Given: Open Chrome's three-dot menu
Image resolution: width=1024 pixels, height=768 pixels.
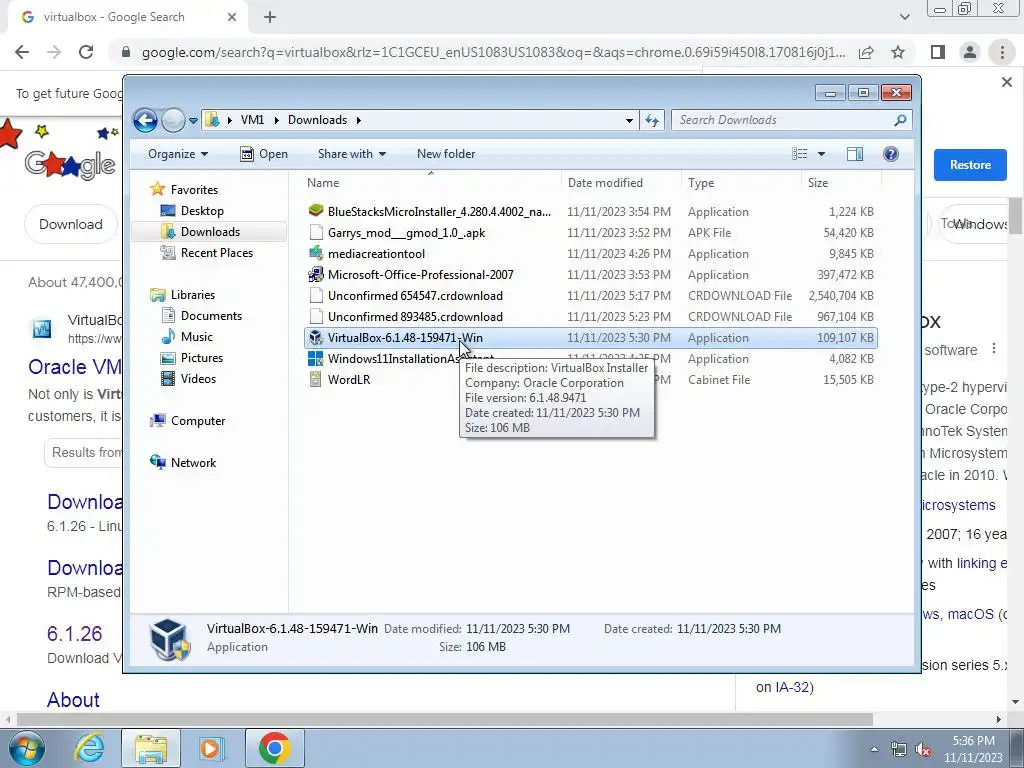Looking at the screenshot, I should (x=1002, y=52).
